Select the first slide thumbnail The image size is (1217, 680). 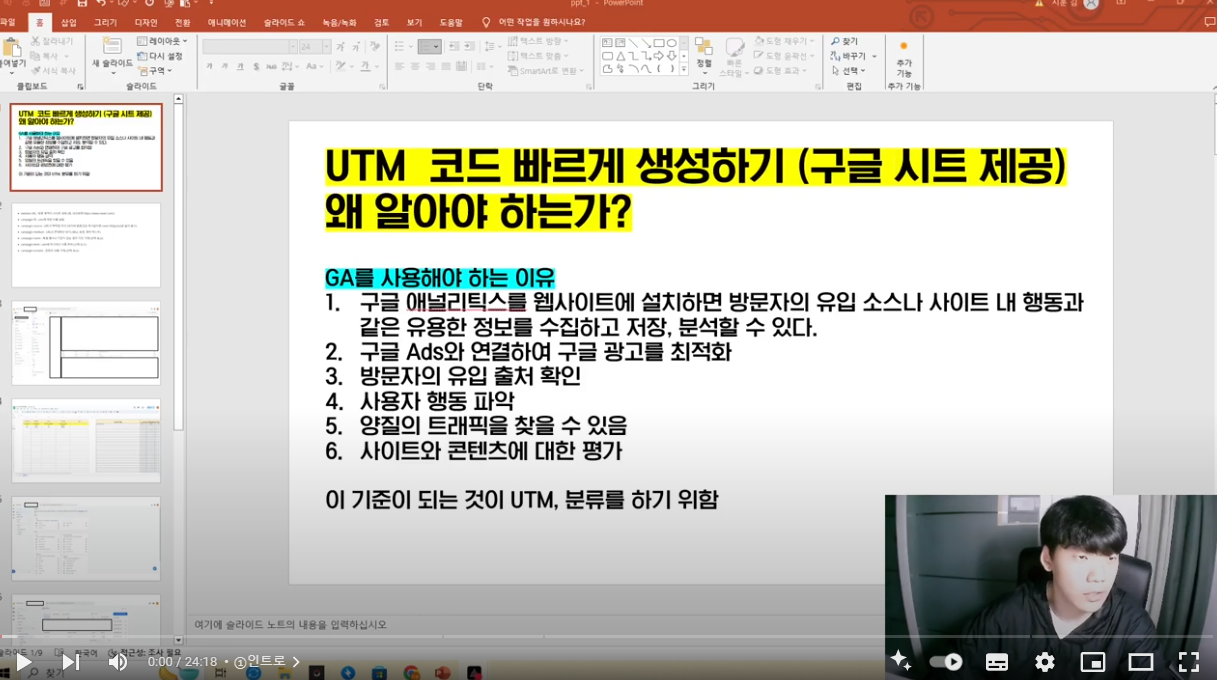[x=86, y=147]
